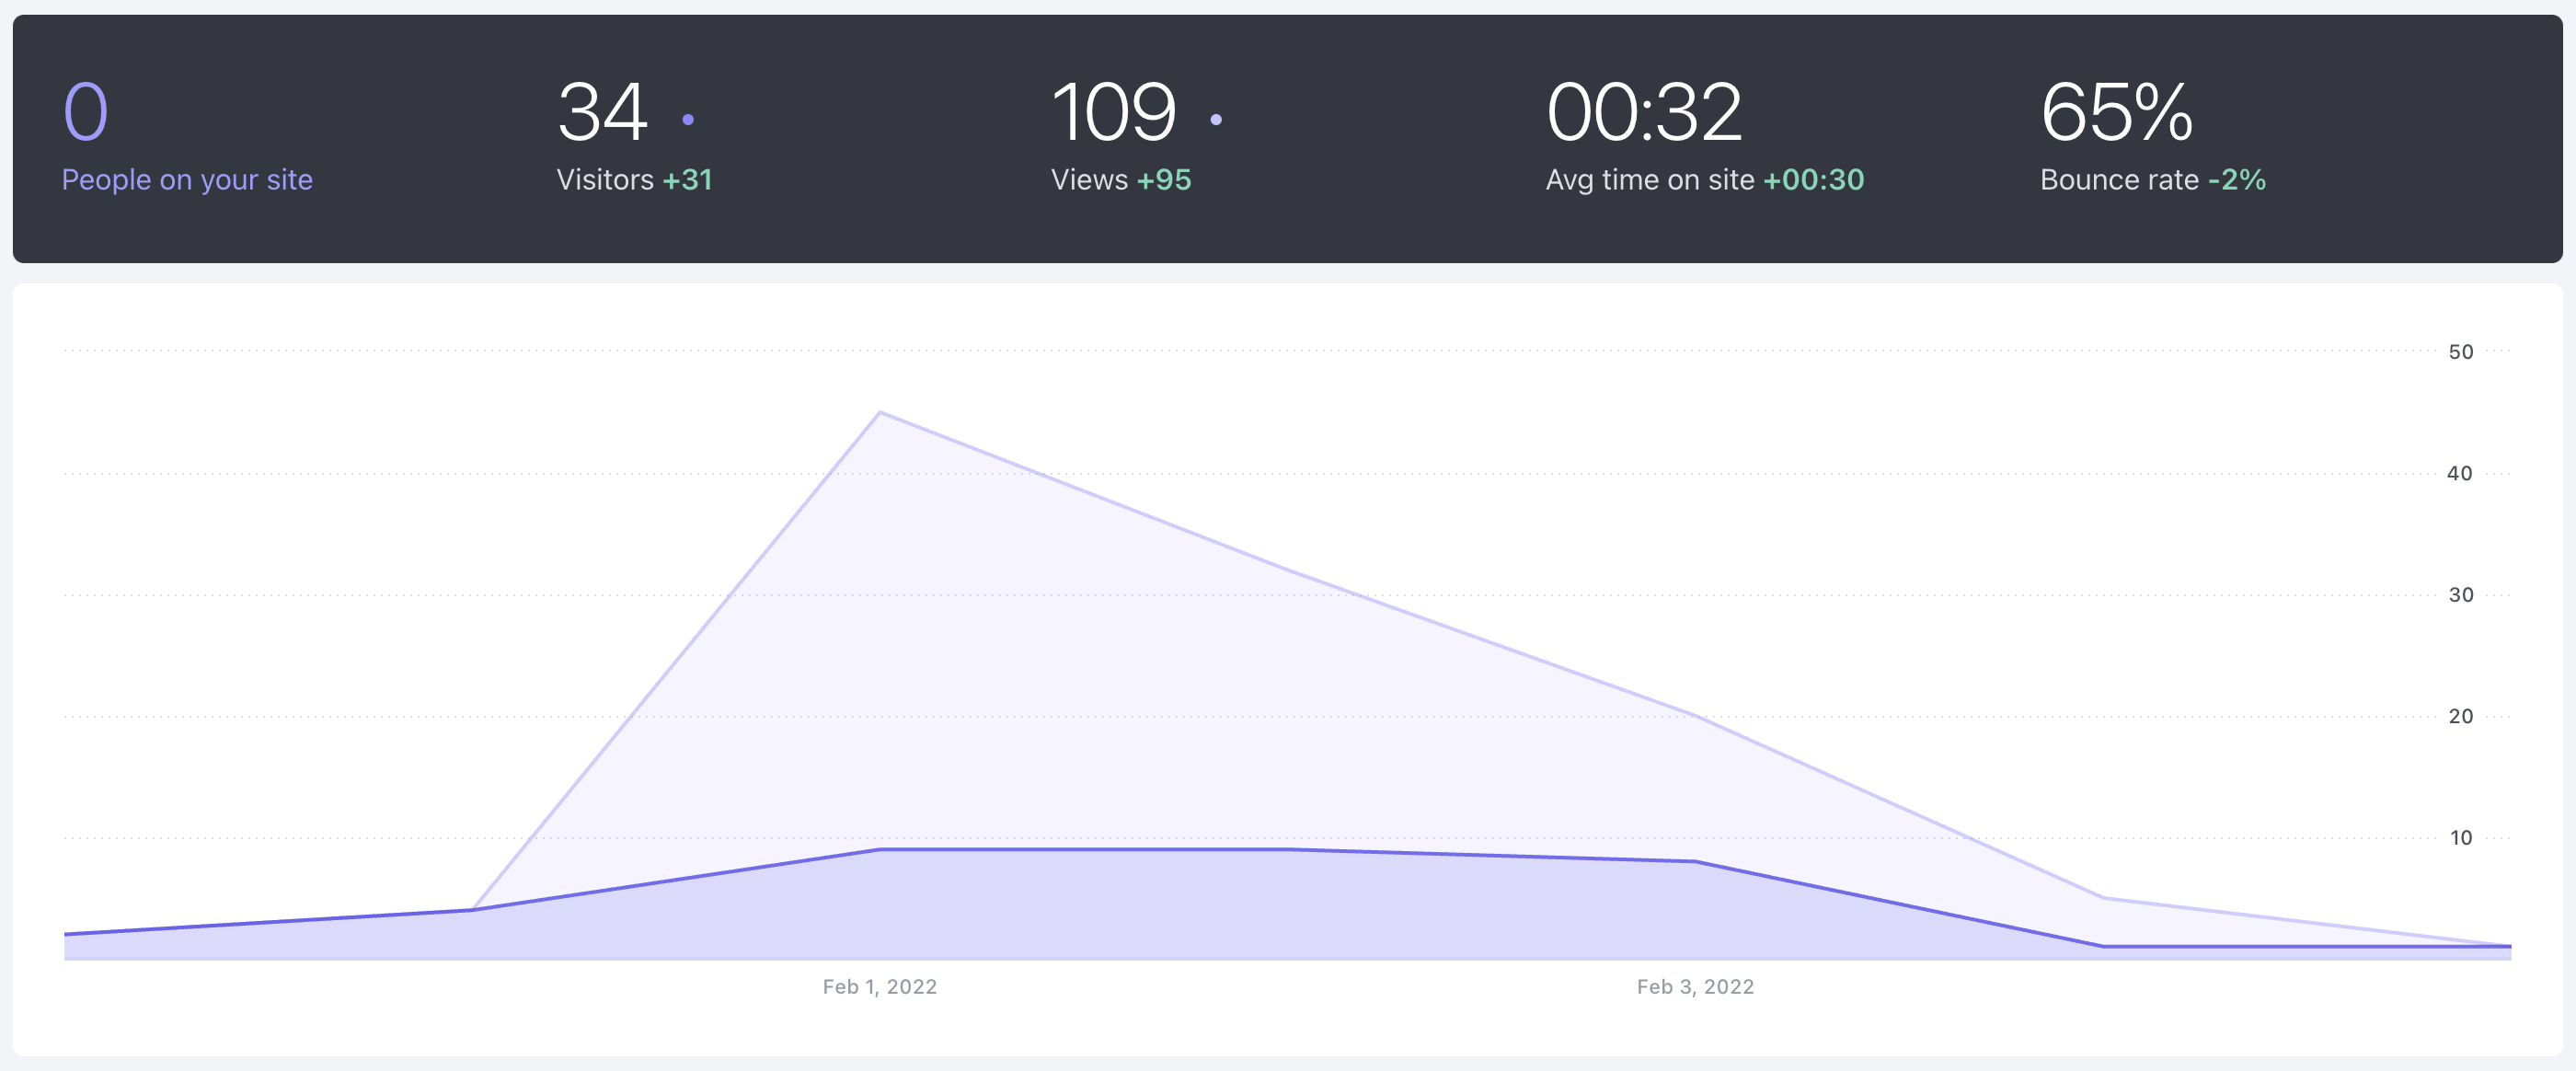
Task: Select the +95 views change indicator
Action: [1166, 180]
